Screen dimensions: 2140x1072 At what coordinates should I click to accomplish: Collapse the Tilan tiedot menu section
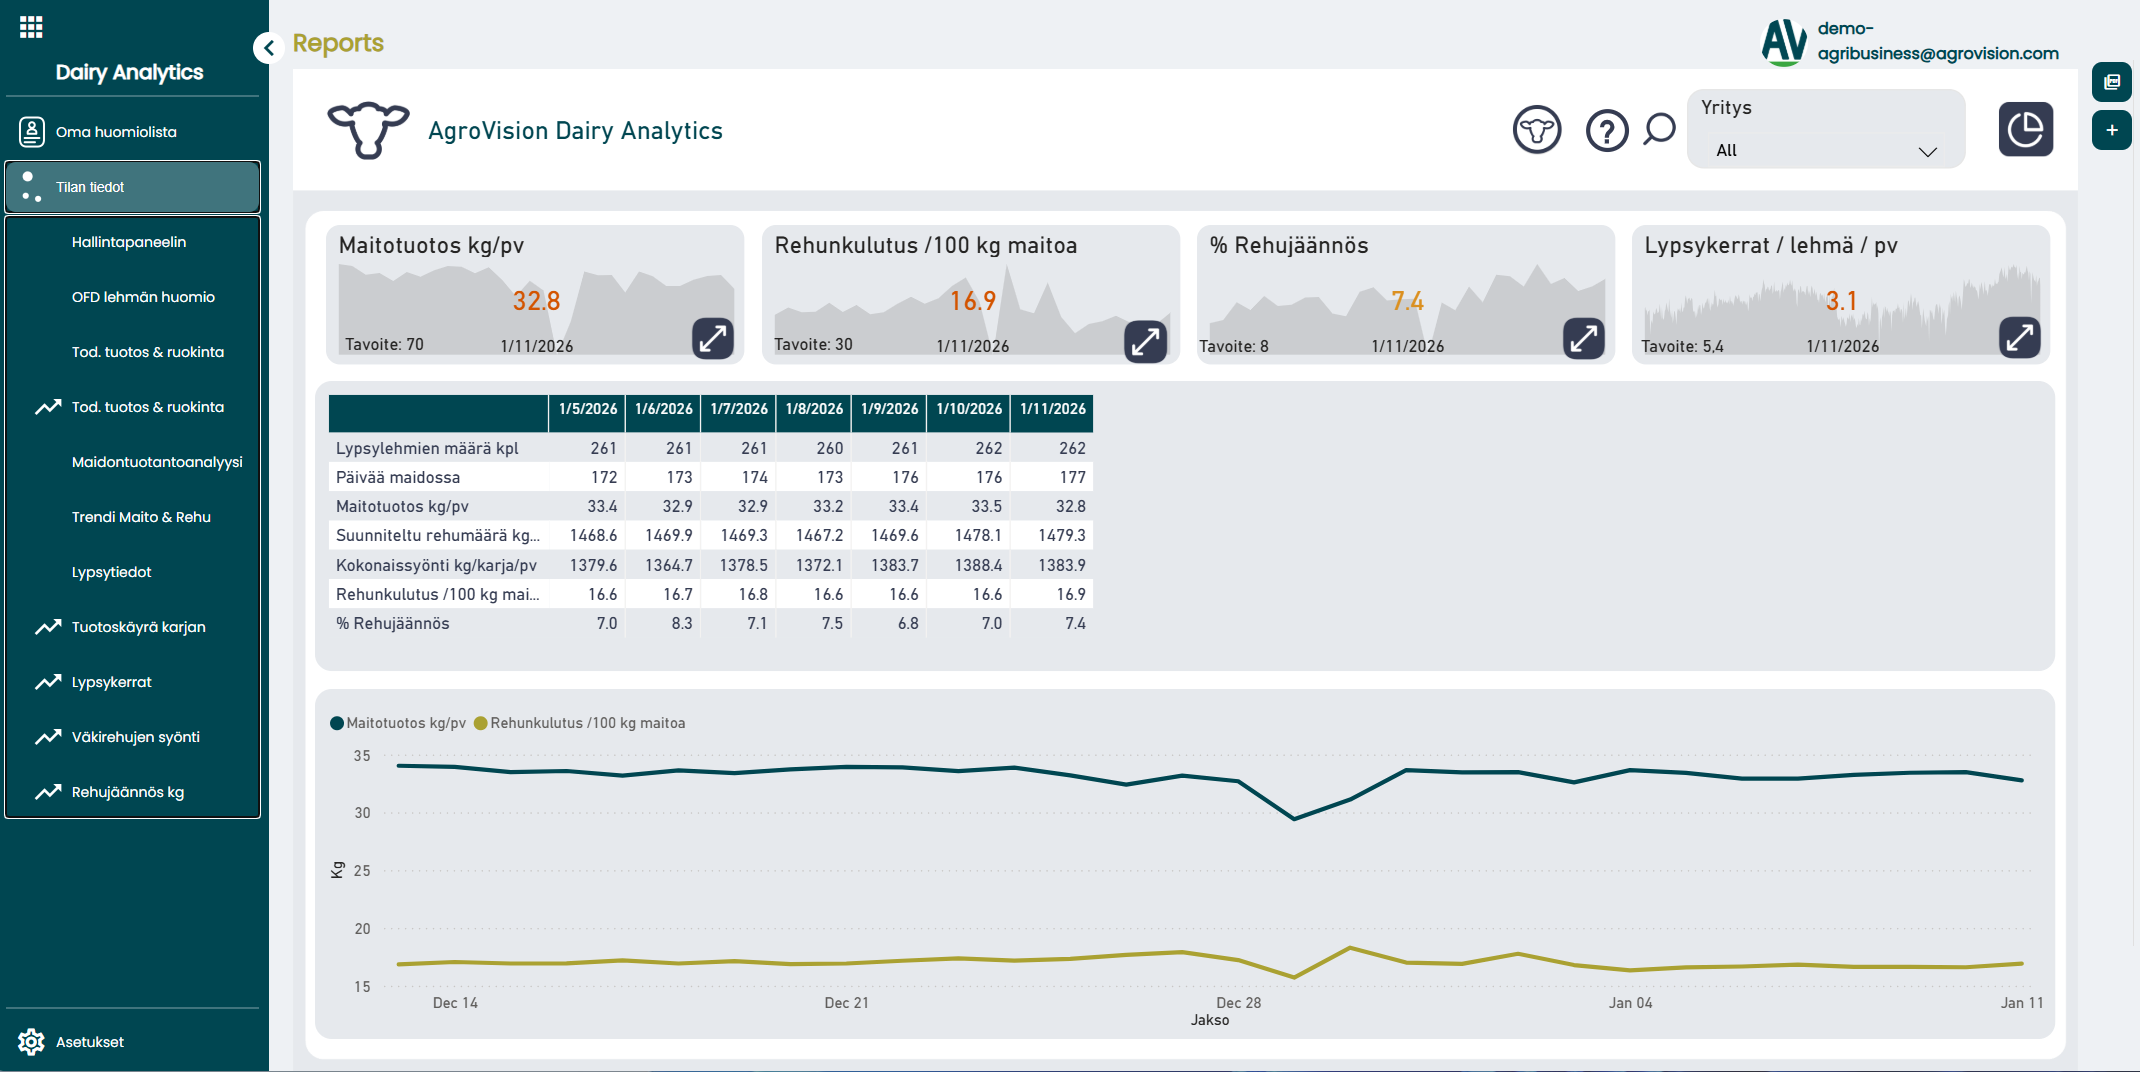point(132,187)
